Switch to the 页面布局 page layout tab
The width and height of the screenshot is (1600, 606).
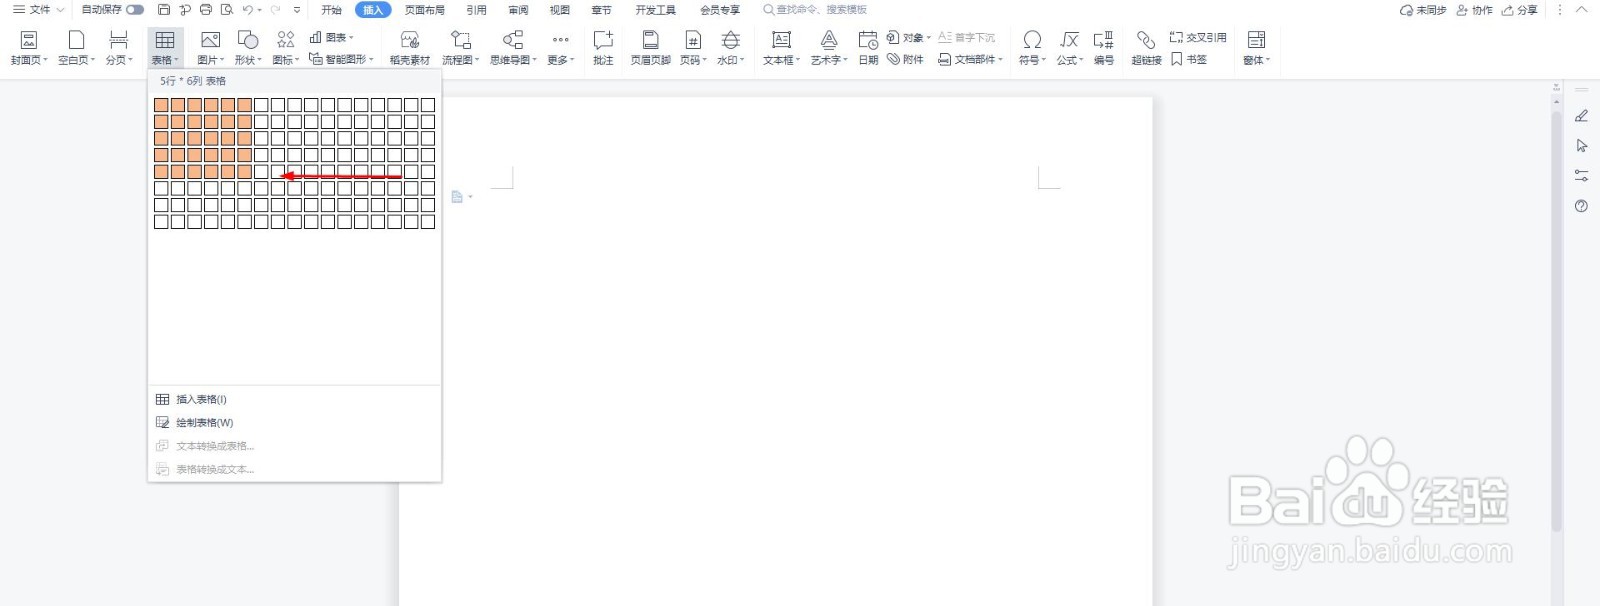(425, 10)
